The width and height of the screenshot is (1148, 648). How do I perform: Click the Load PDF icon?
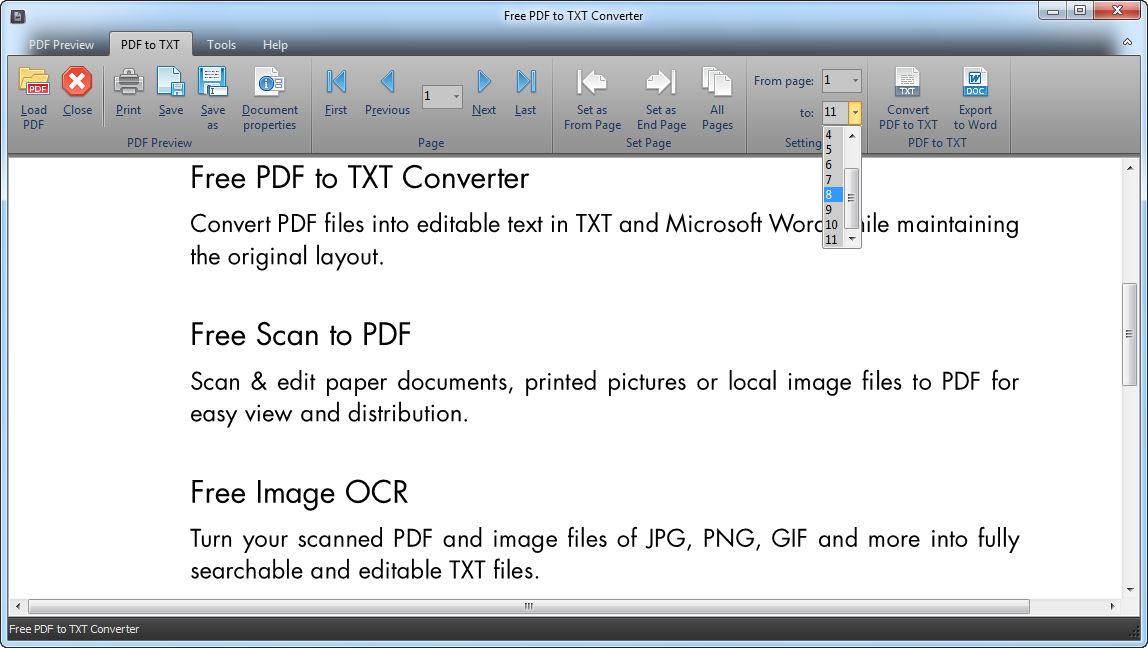pyautogui.click(x=34, y=84)
